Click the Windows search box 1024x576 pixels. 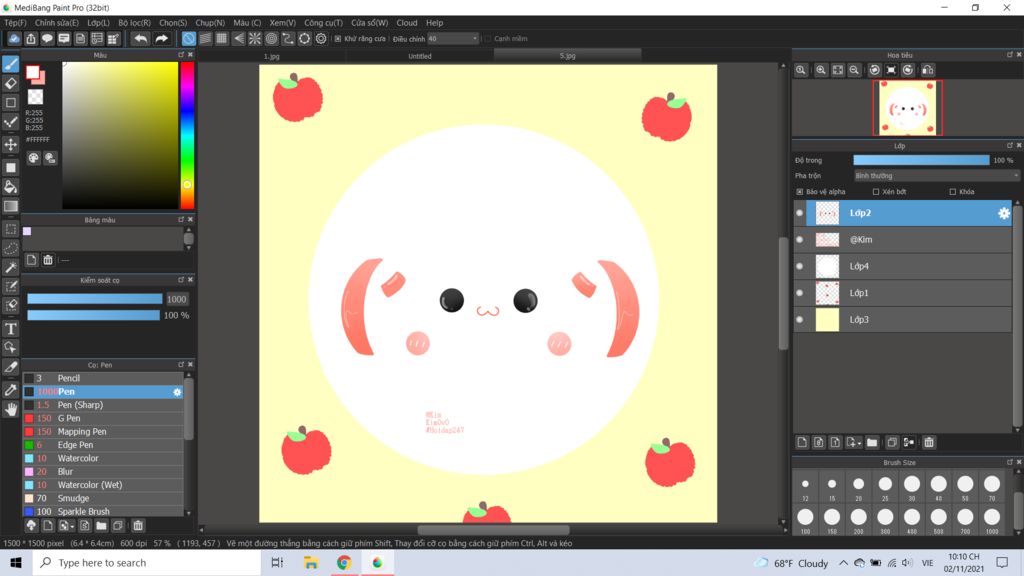click(147, 562)
